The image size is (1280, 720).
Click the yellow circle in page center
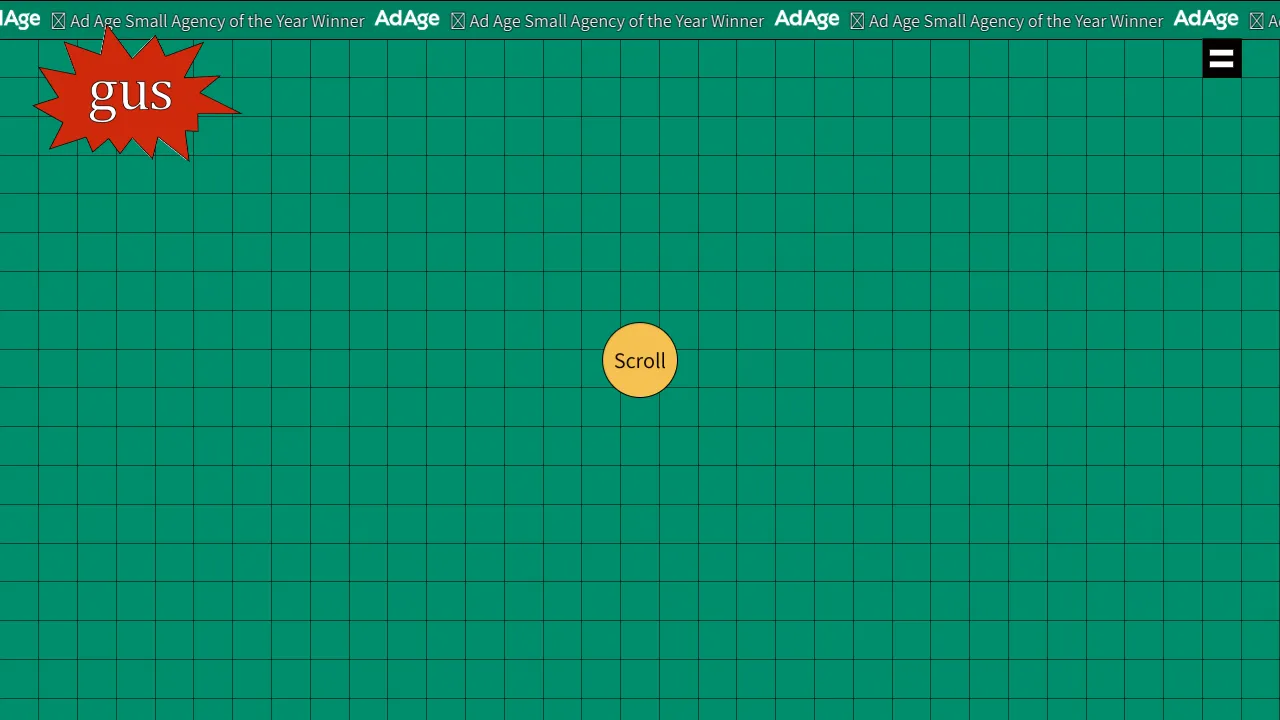[640, 360]
